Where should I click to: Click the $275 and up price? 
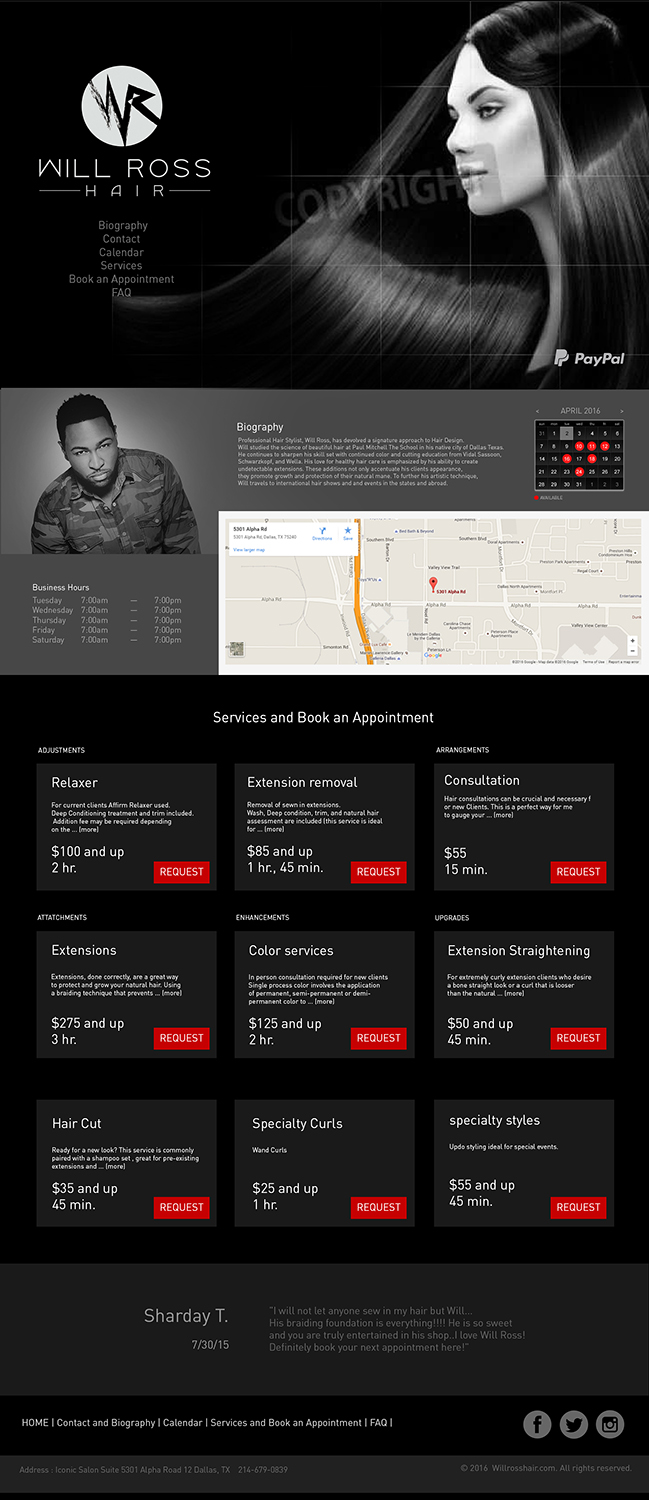88,1023
